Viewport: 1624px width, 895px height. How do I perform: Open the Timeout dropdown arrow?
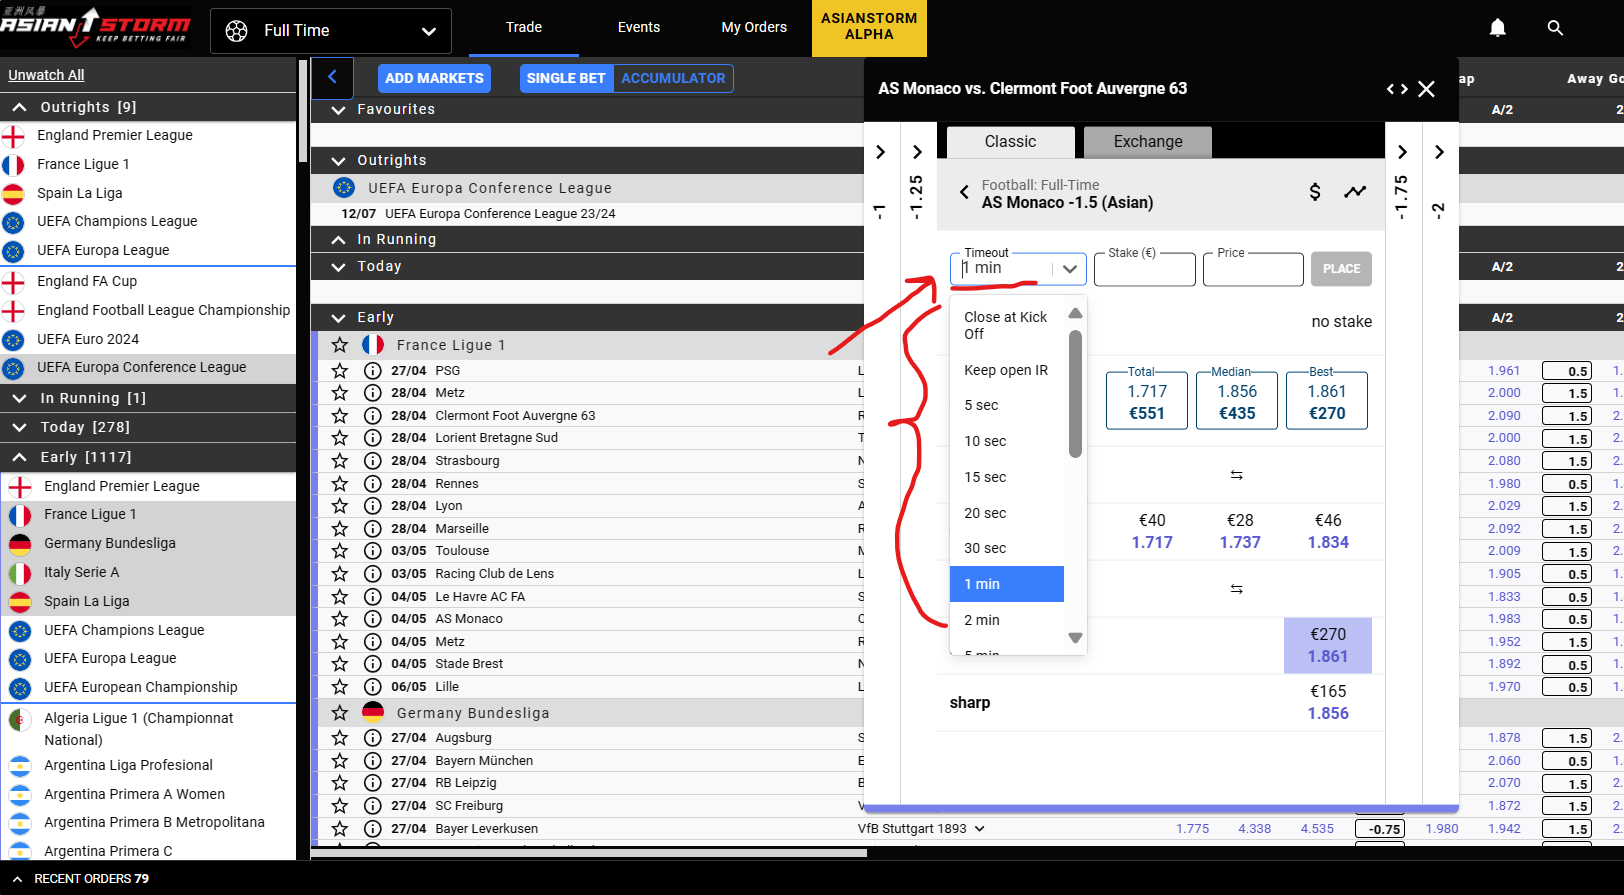[x=1069, y=268]
